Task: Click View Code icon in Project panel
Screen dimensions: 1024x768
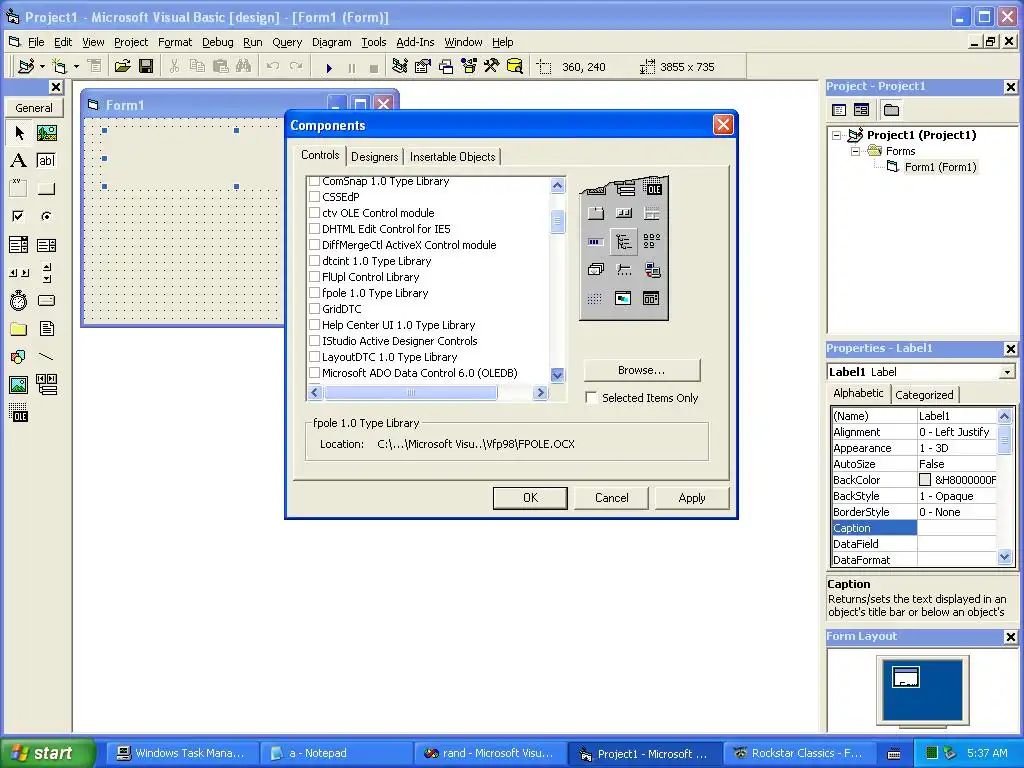Action: coord(839,110)
